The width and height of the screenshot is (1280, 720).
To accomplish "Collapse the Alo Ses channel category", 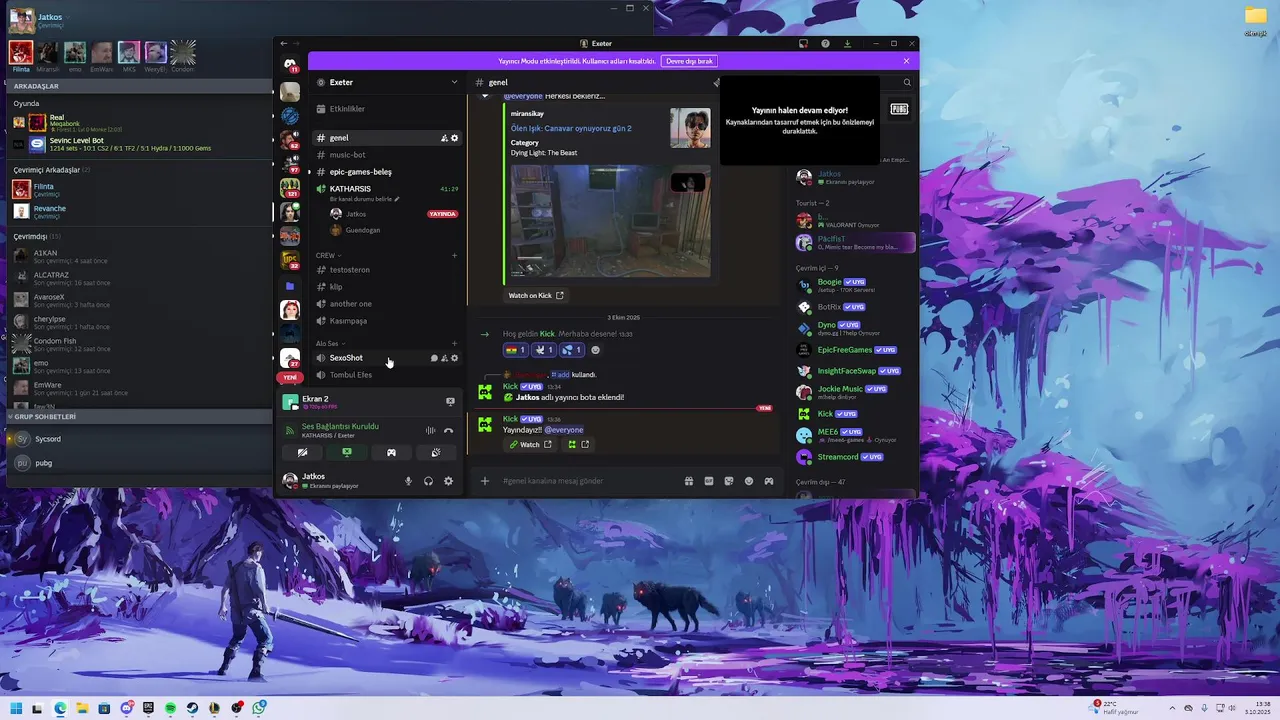I will pyautogui.click(x=330, y=343).
